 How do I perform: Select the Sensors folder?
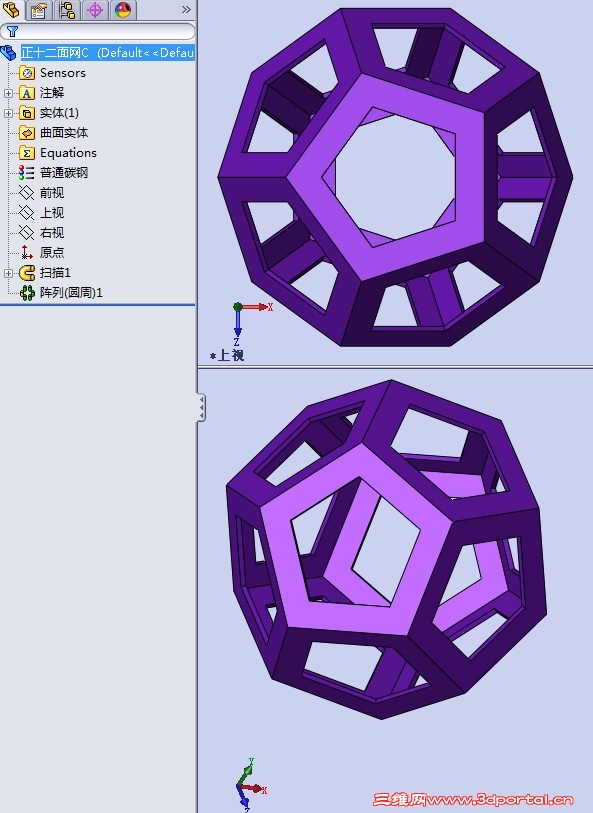point(63,73)
